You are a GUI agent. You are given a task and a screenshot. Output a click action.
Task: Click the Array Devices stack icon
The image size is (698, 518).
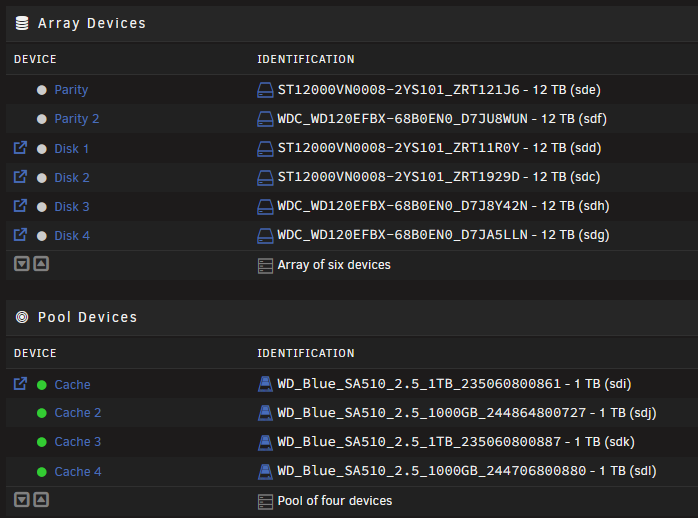click(22, 23)
